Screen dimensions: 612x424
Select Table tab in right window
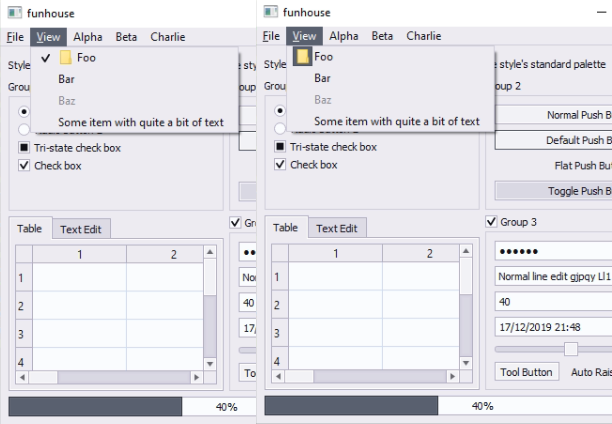(x=286, y=227)
